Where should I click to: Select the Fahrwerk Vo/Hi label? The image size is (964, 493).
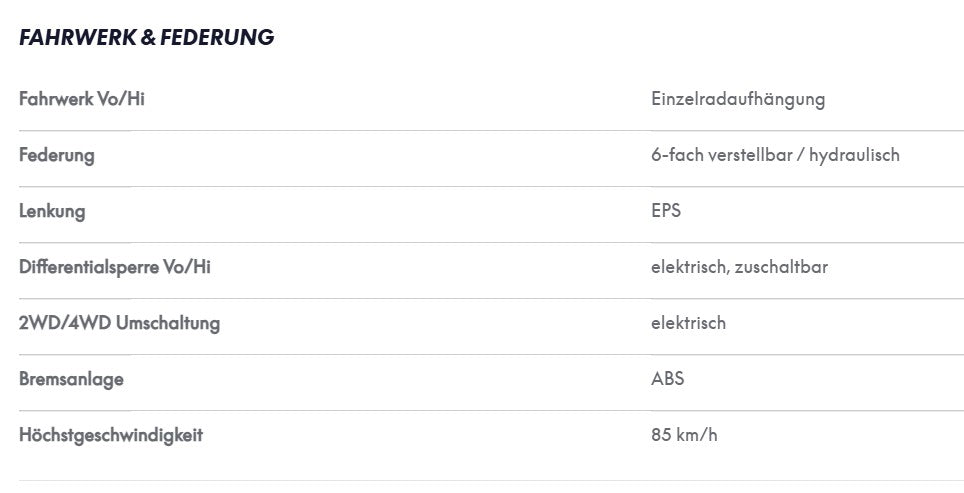click(x=82, y=99)
